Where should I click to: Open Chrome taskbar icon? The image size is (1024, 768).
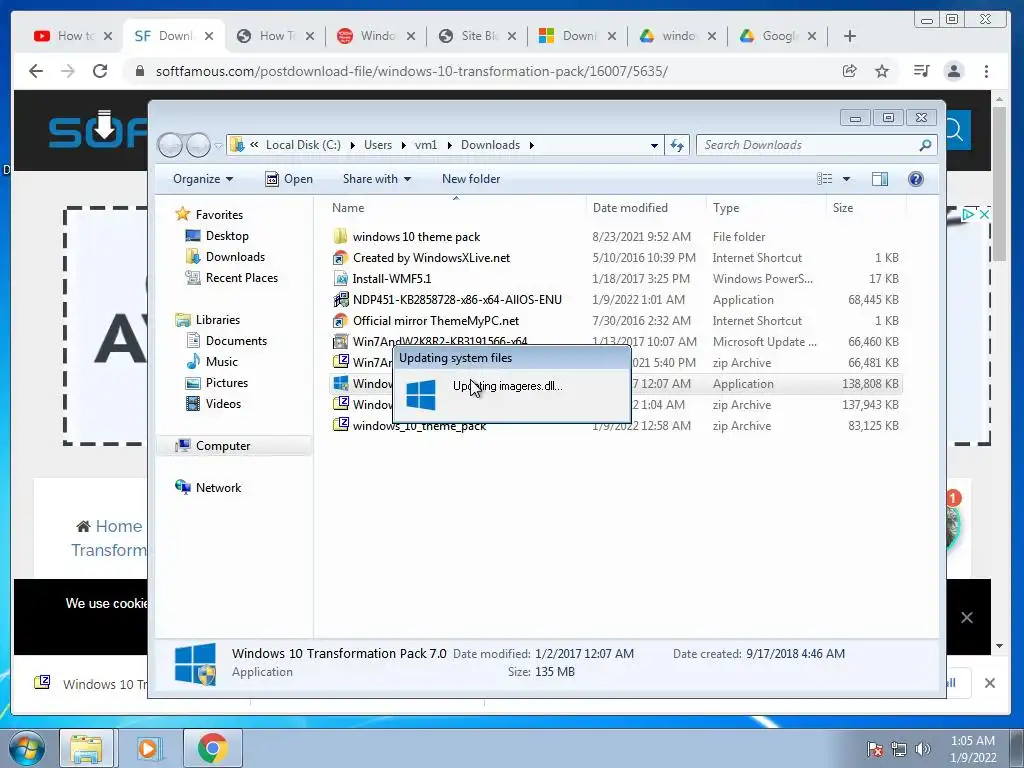(212, 748)
